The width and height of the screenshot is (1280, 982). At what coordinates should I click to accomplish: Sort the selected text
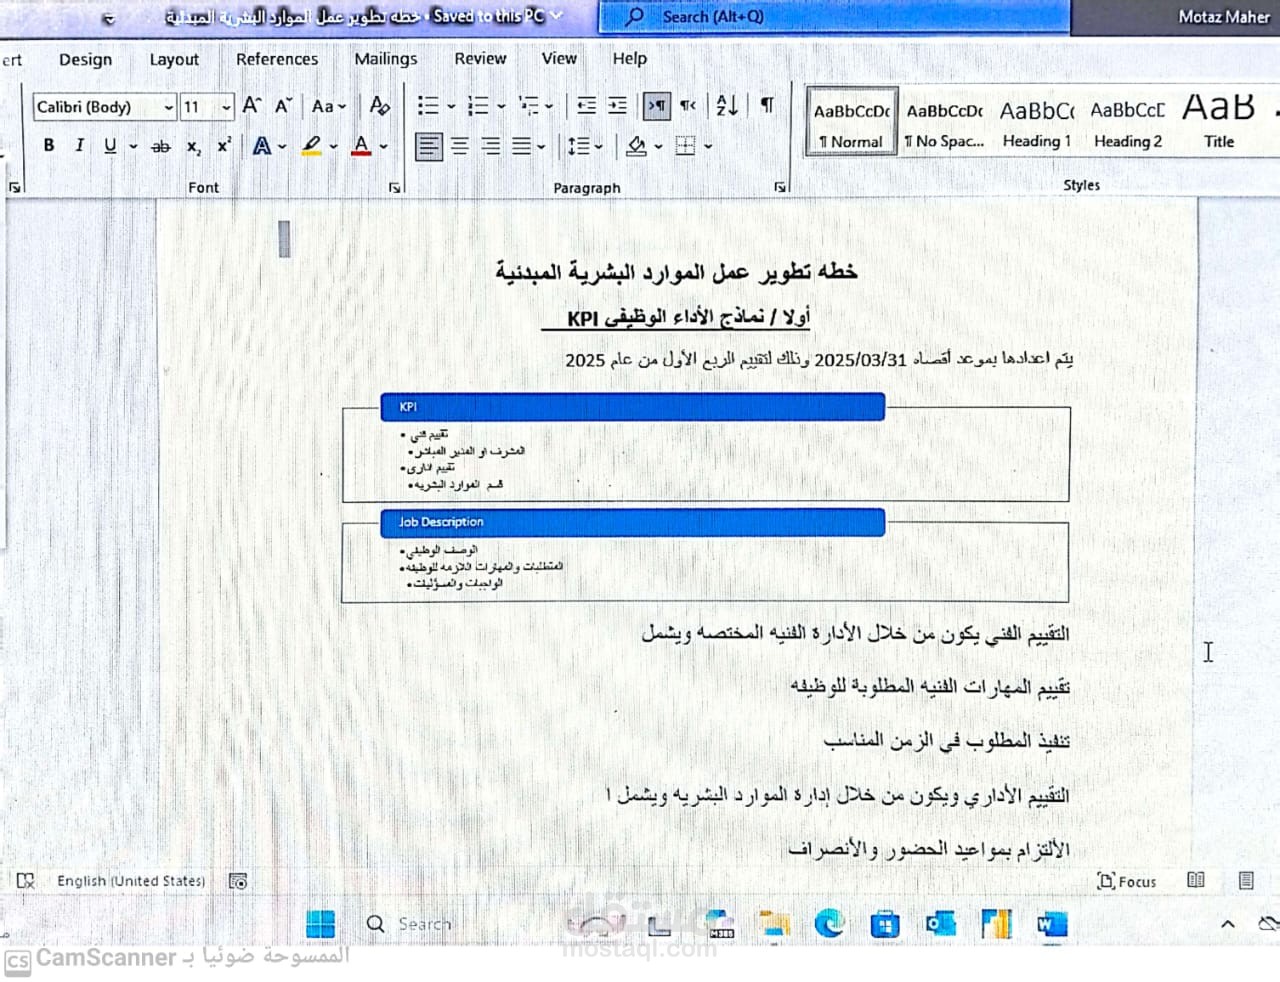[727, 105]
